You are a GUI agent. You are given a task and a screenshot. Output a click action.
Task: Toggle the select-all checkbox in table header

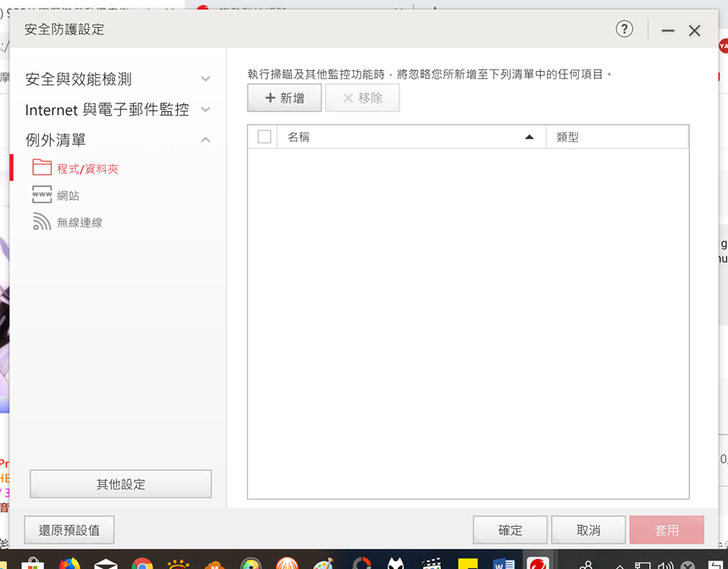(x=264, y=137)
